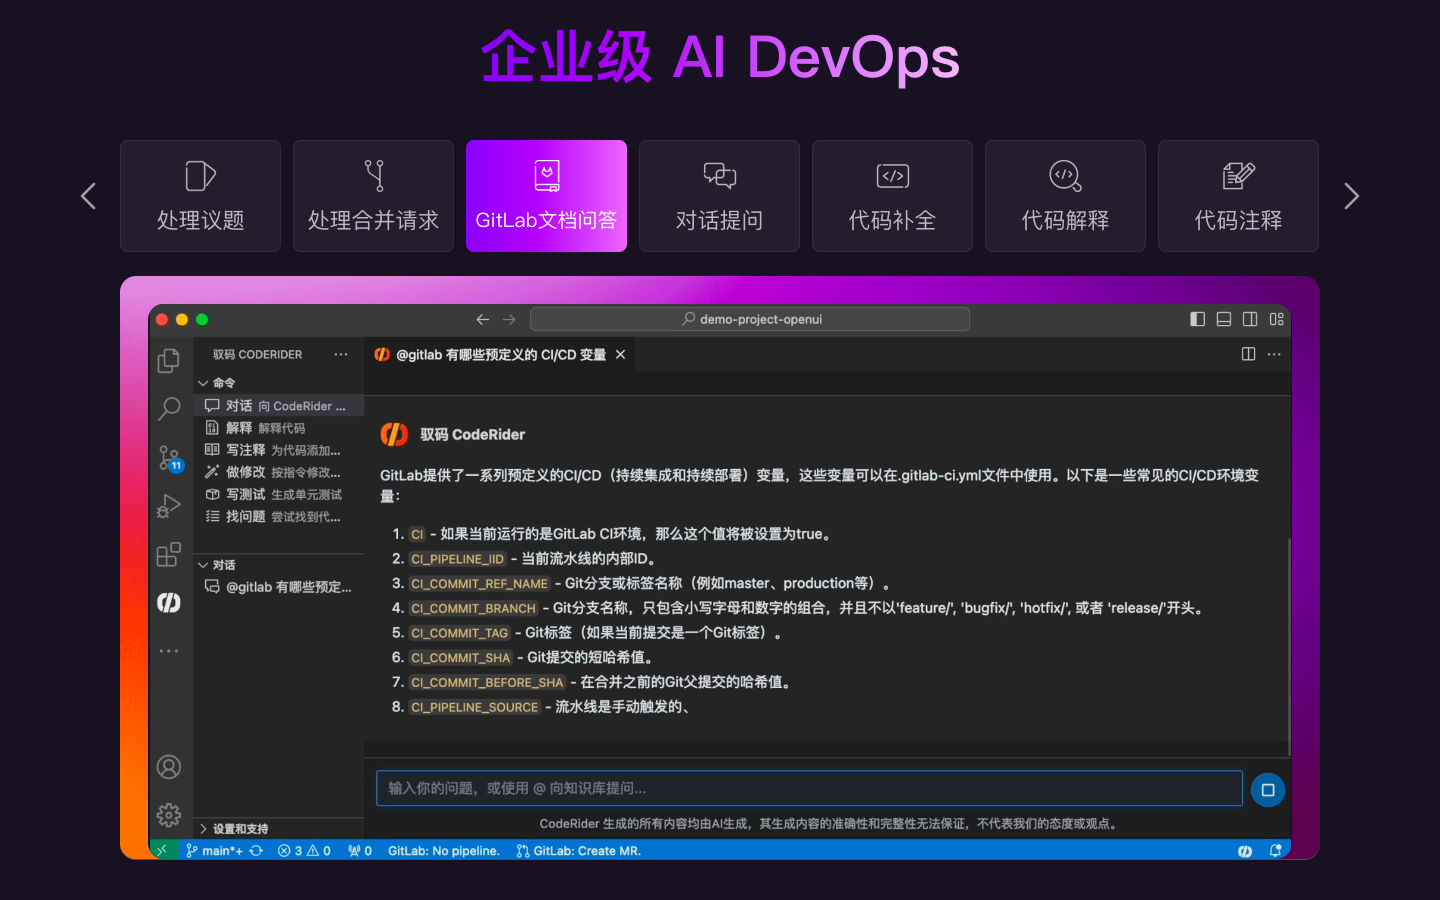Viewport: 1440px width, 900px height.
Task: Toggle the bottom panel layout icon
Action: pyautogui.click(x=1223, y=319)
